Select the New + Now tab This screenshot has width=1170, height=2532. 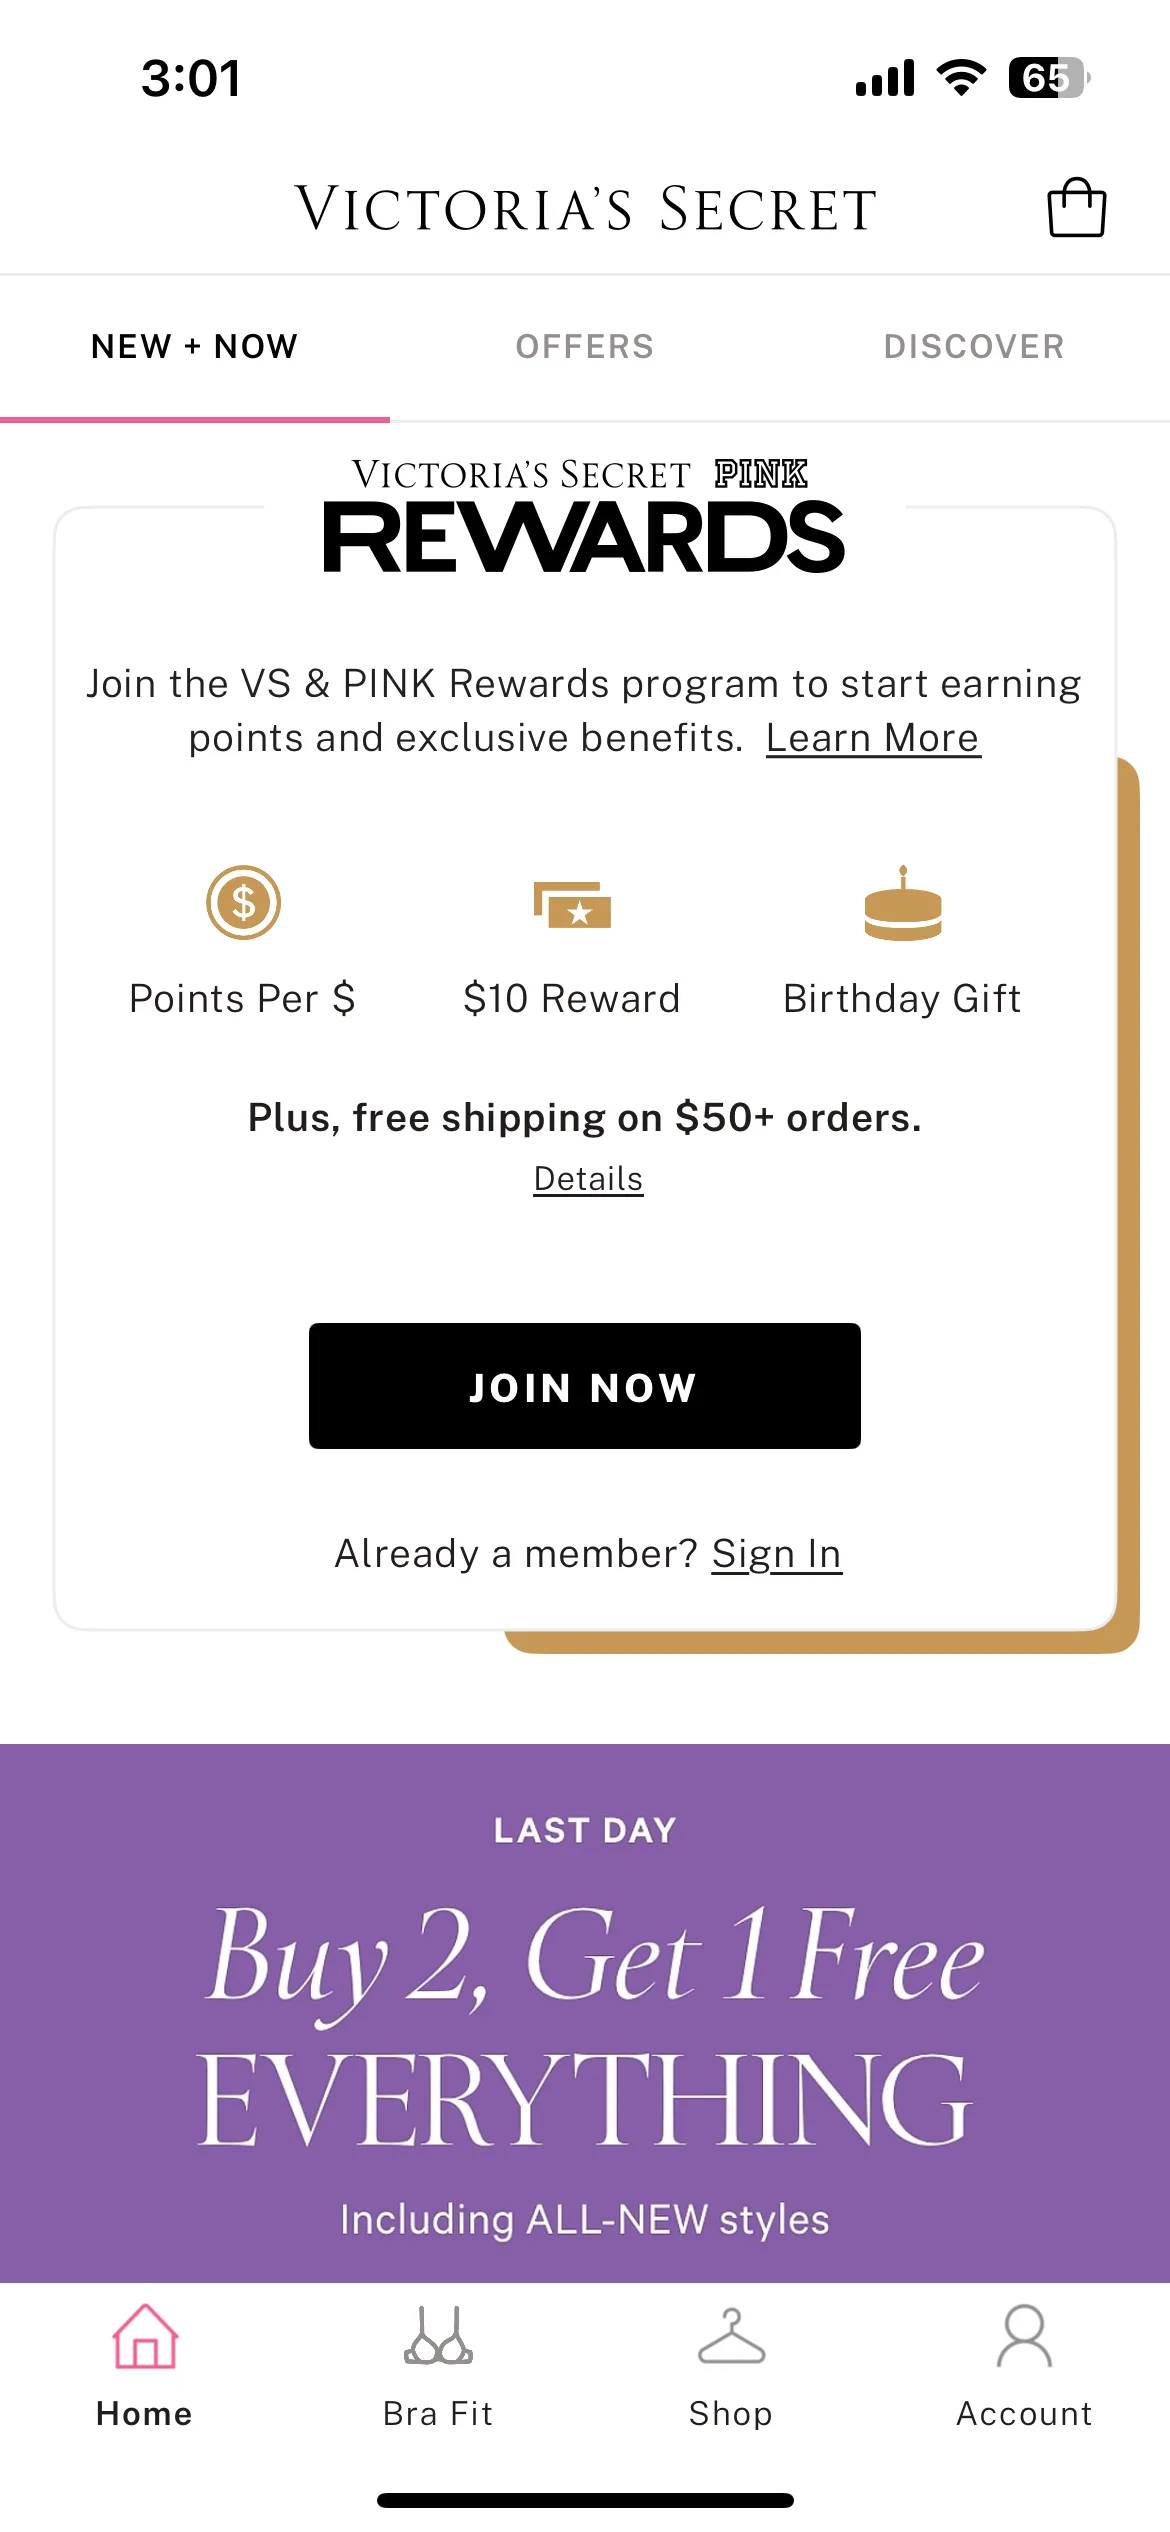point(195,346)
